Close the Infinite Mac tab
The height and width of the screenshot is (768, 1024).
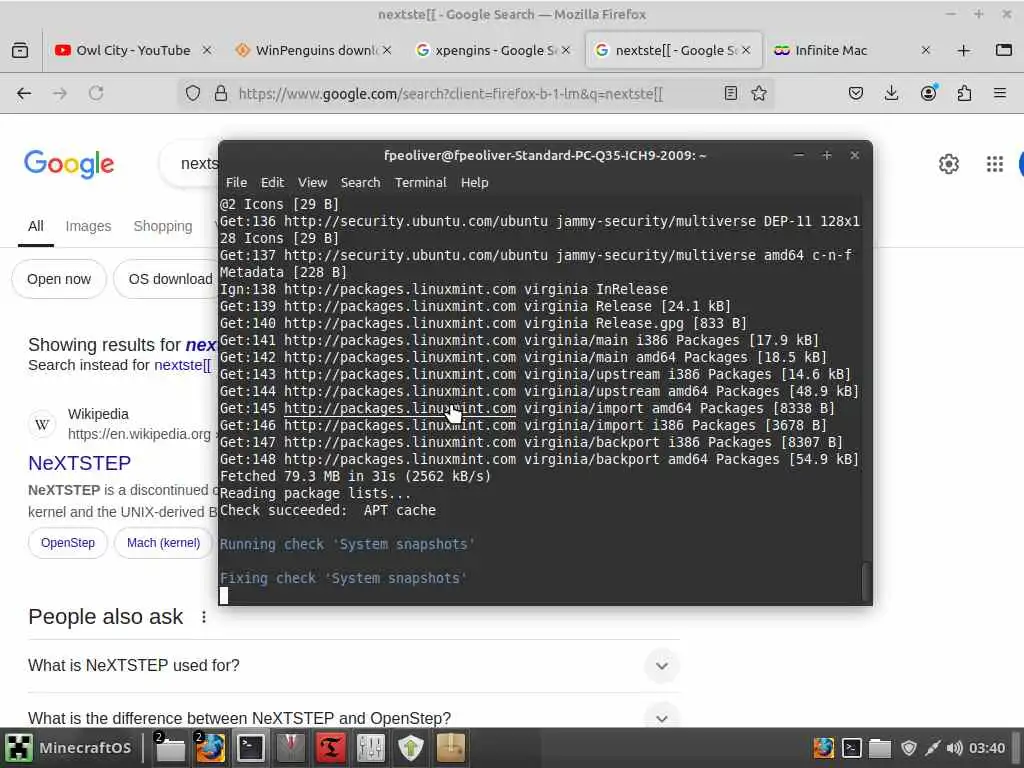click(x=925, y=50)
